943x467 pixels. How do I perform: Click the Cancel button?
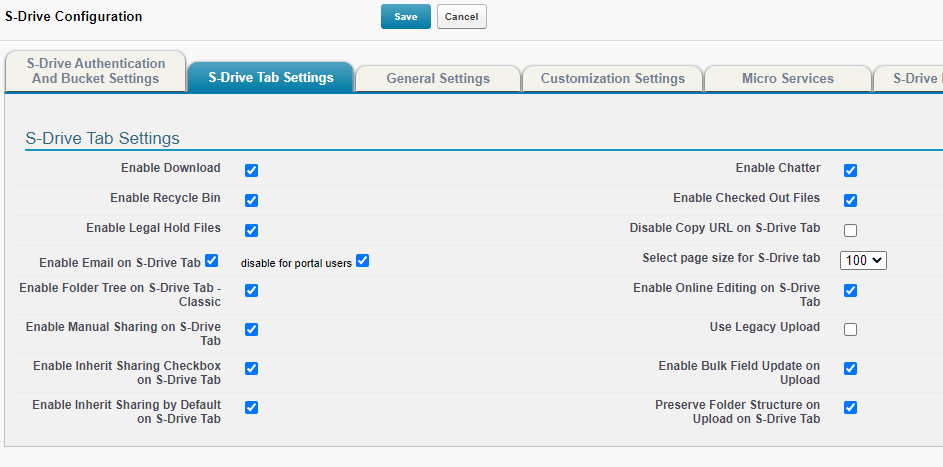[x=461, y=17]
